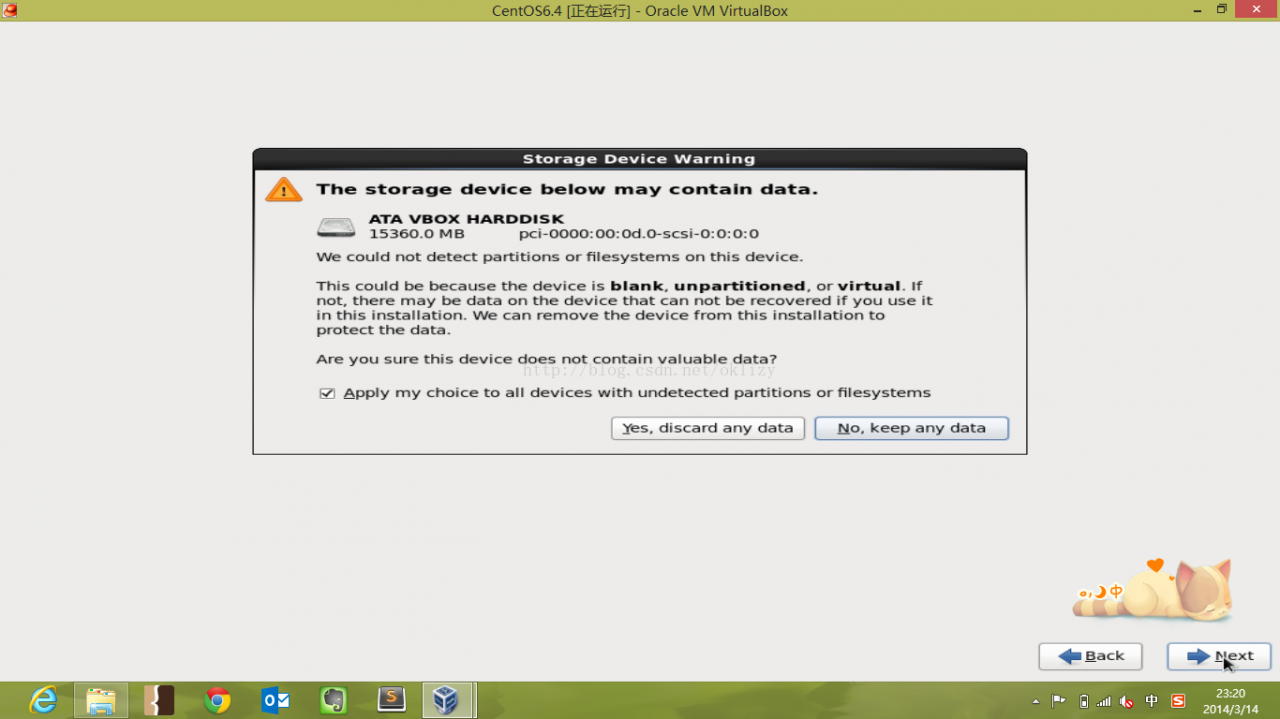Open Google Chrome from the taskbar

pyautogui.click(x=217, y=700)
